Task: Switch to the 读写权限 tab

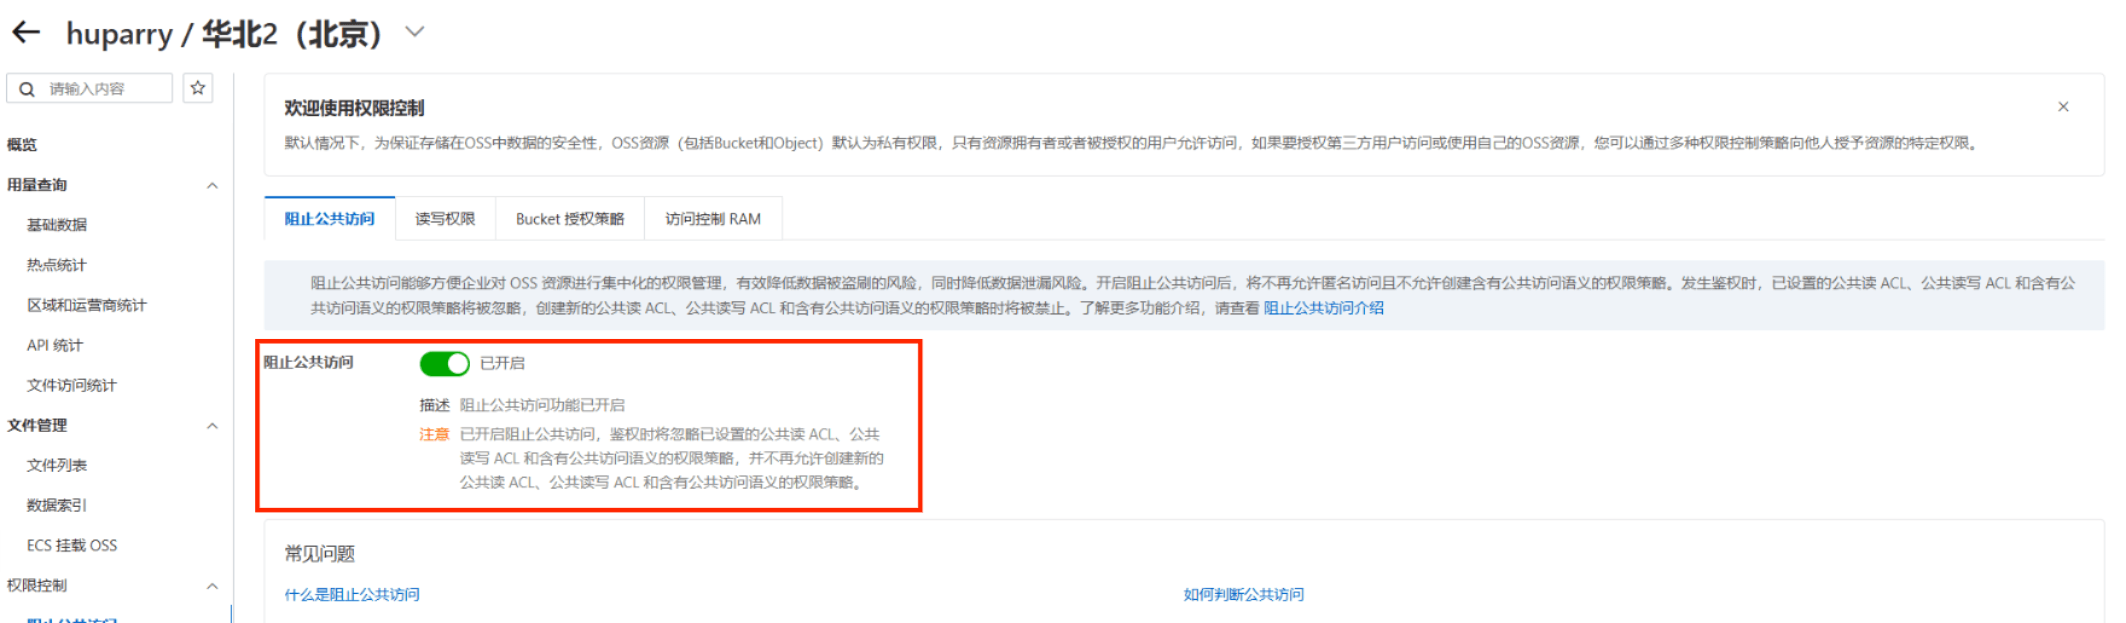Action: (445, 219)
